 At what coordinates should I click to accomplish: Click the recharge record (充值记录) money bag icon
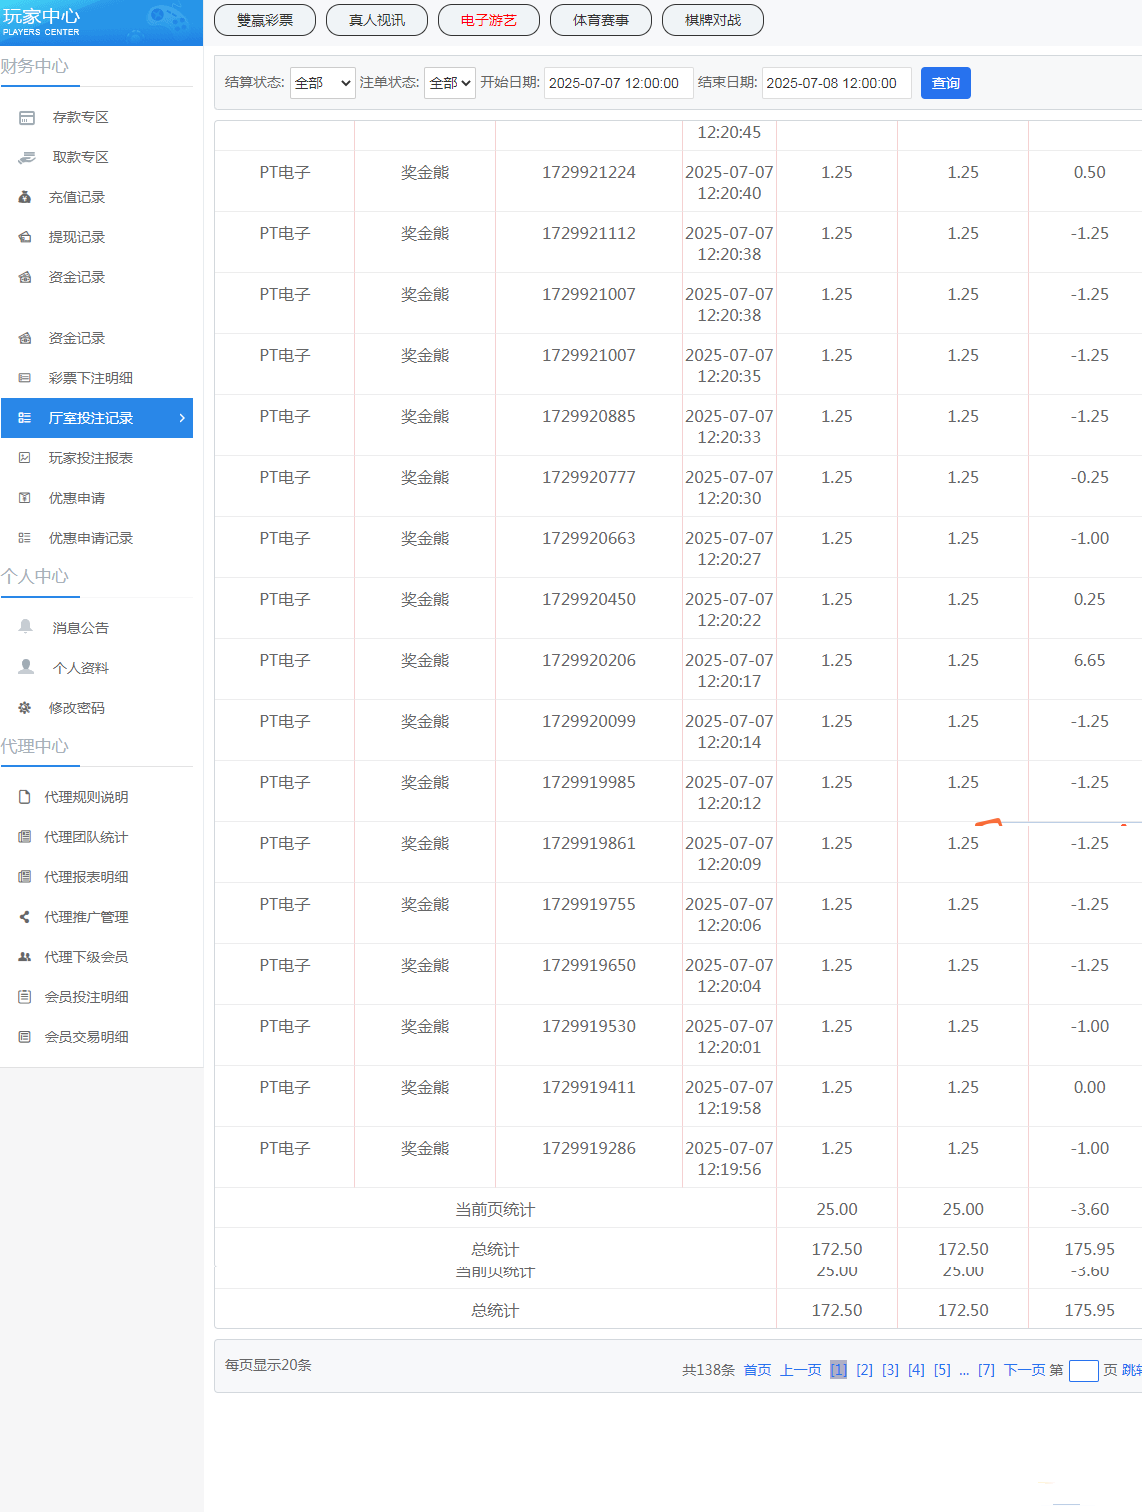coord(25,198)
